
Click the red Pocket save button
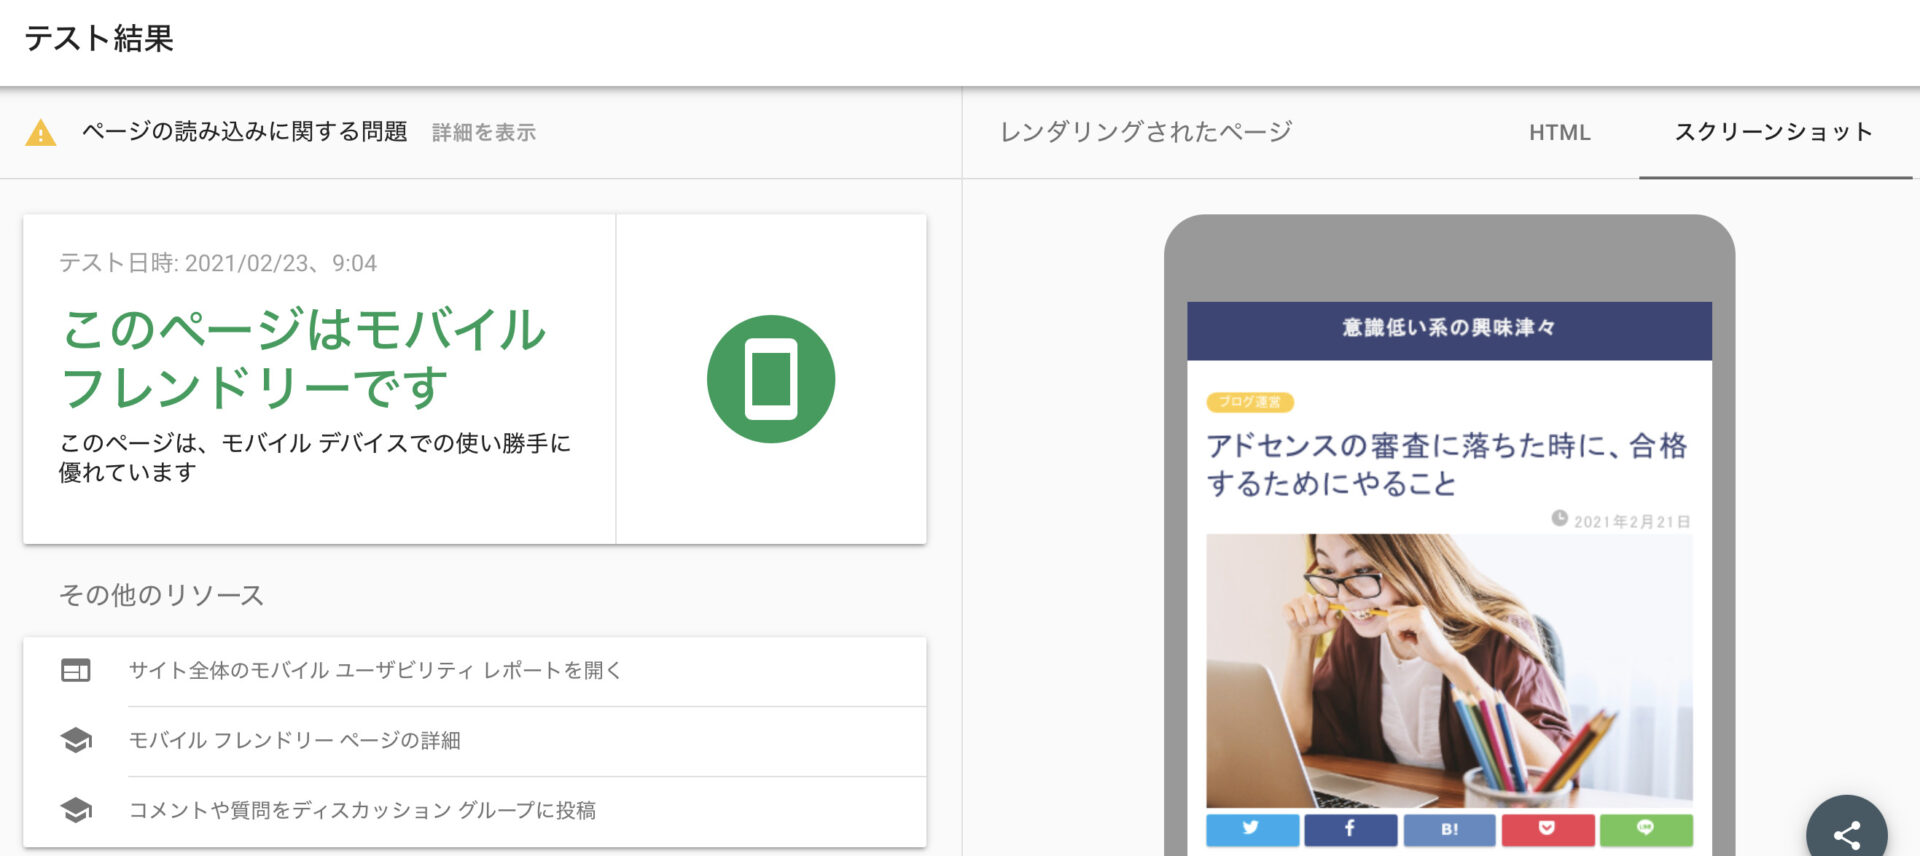(x=1547, y=829)
